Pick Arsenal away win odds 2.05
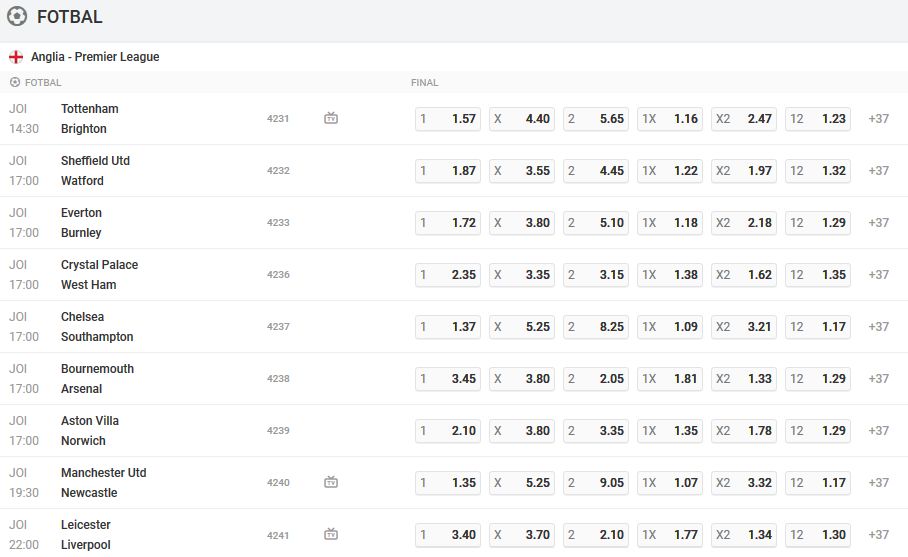The height and width of the screenshot is (557, 908). click(x=596, y=378)
